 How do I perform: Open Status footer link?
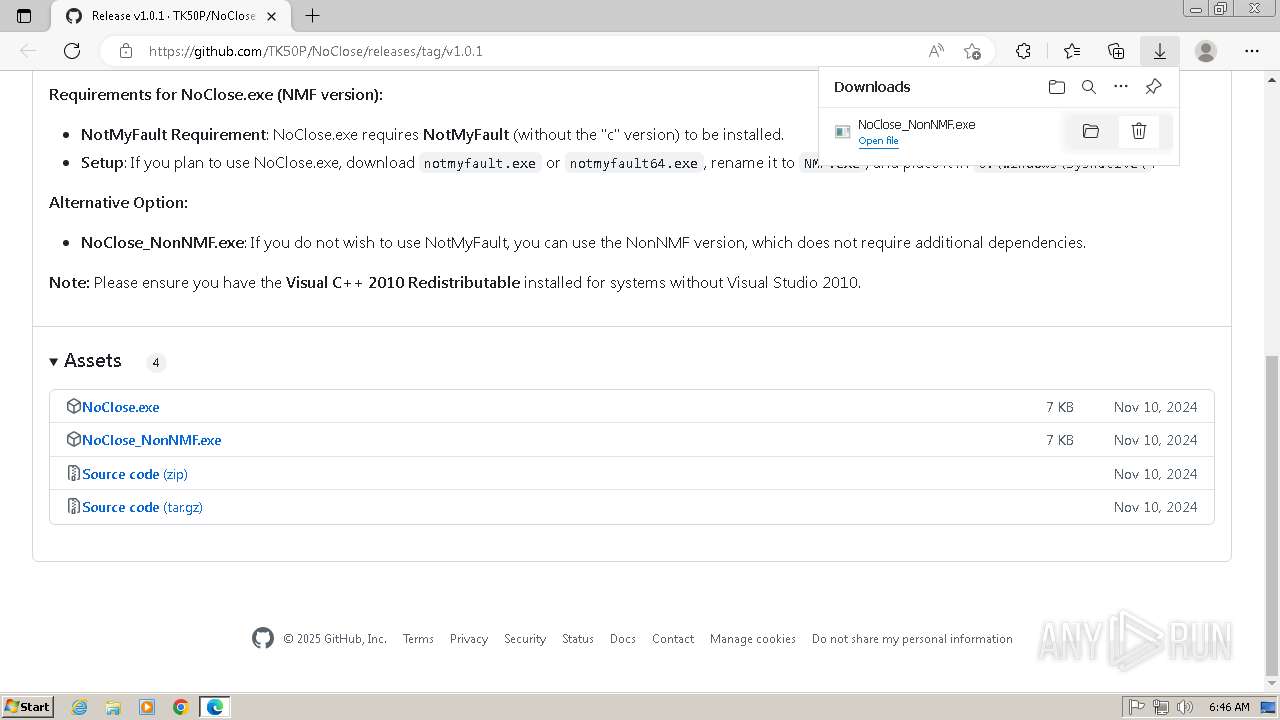tap(578, 639)
